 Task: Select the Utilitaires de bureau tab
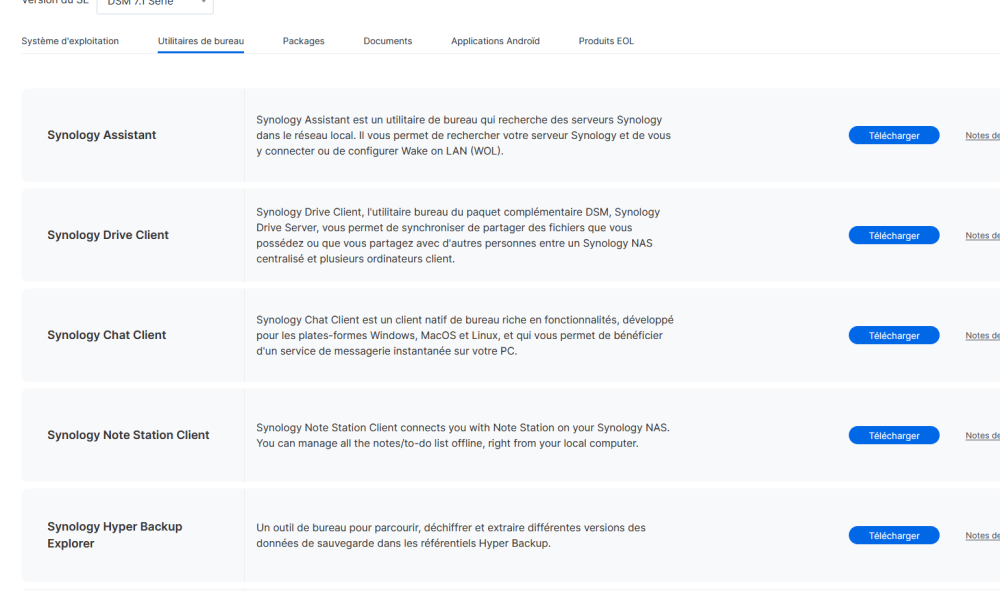201,41
